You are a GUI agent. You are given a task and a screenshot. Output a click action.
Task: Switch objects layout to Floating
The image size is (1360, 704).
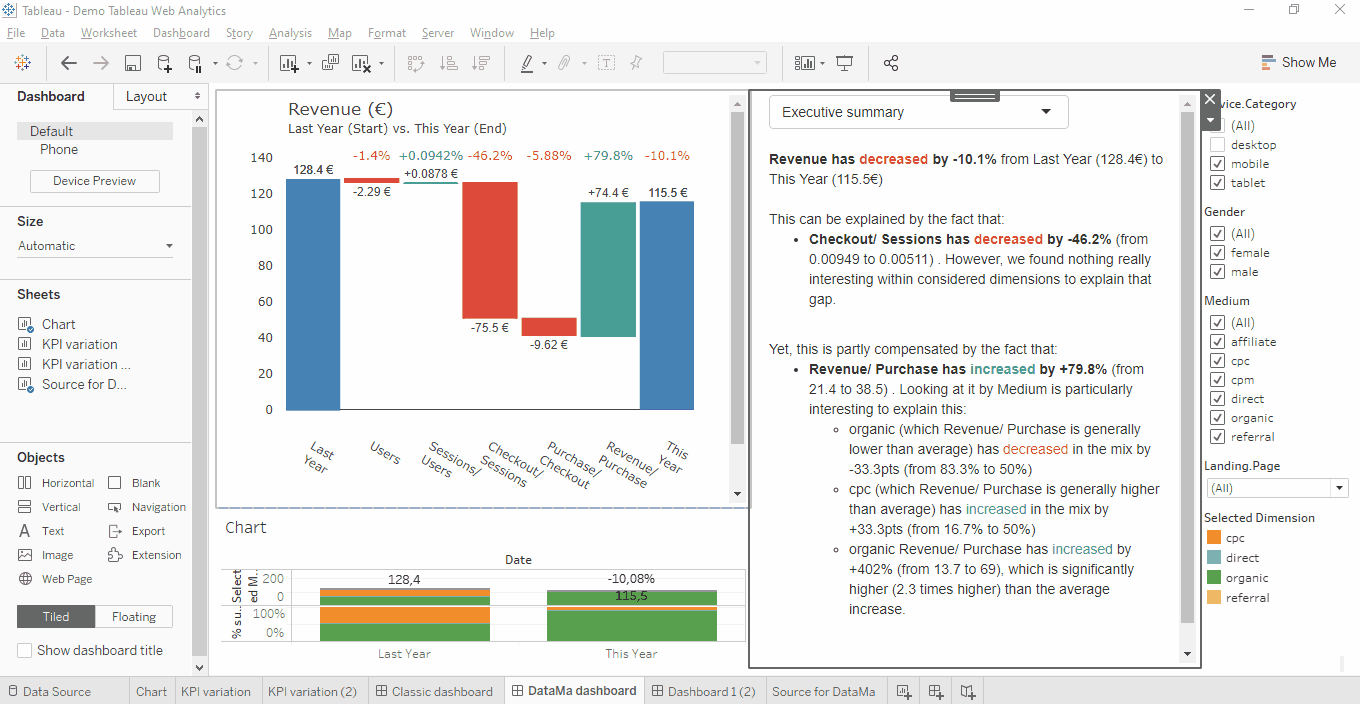pos(133,616)
